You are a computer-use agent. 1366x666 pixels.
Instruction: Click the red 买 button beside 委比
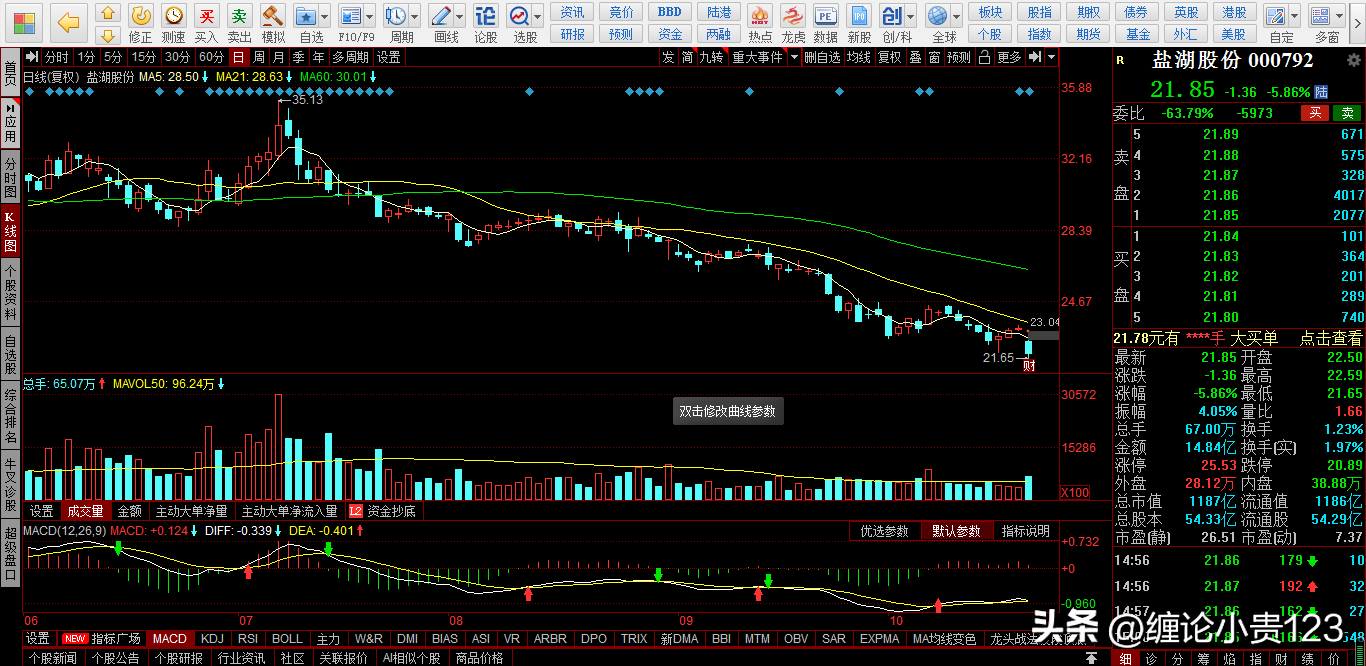(x=1316, y=113)
